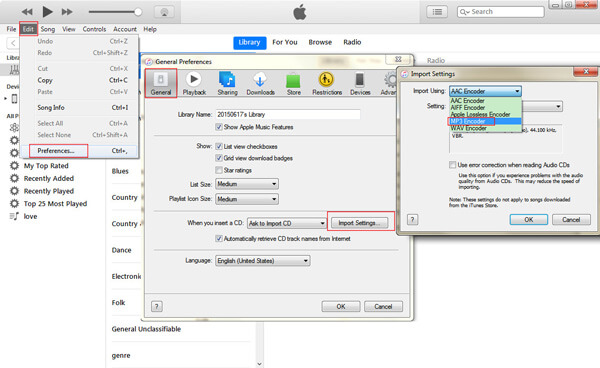Viewport: 600px width, 368px height.
Task: Open the Import Using dropdown
Action: click(x=485, y=91)
